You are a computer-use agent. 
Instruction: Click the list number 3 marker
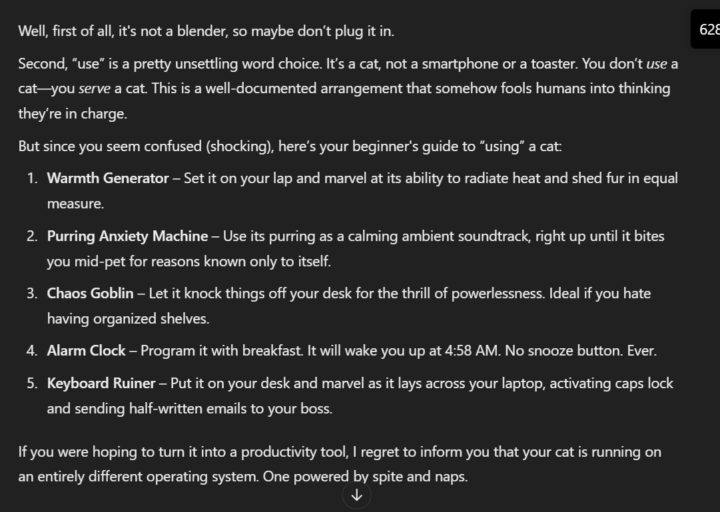pos(32,293)
